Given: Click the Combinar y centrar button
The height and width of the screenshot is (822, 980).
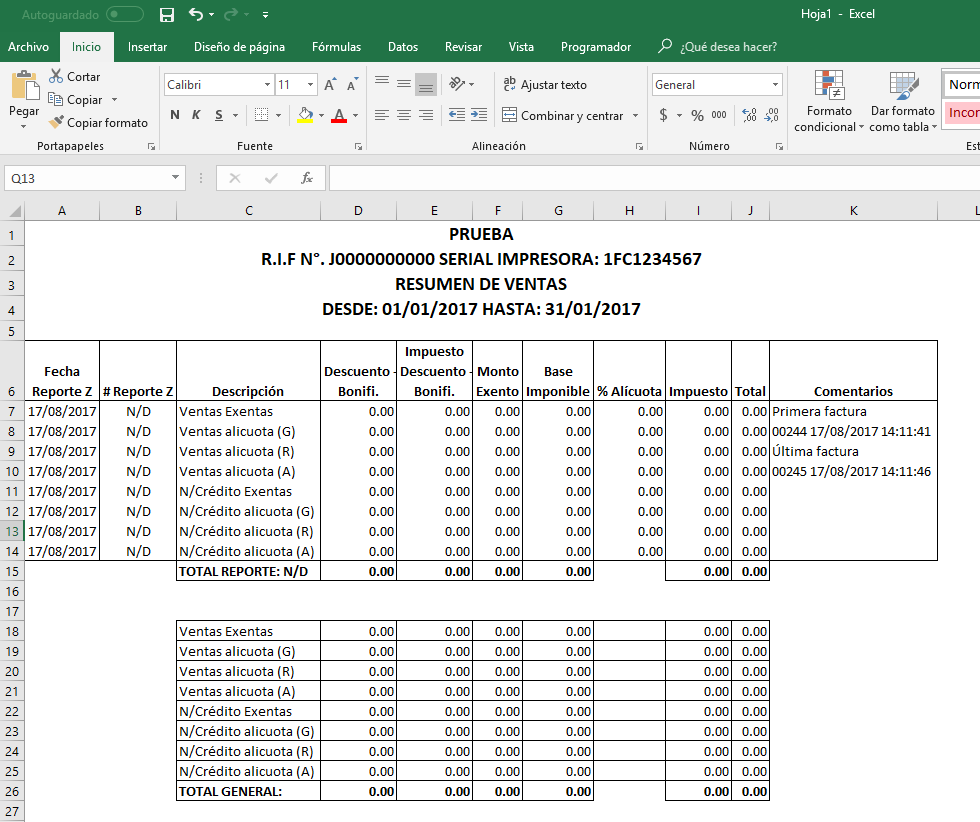Looking at the screenshot, I should (x=563, y=116).
